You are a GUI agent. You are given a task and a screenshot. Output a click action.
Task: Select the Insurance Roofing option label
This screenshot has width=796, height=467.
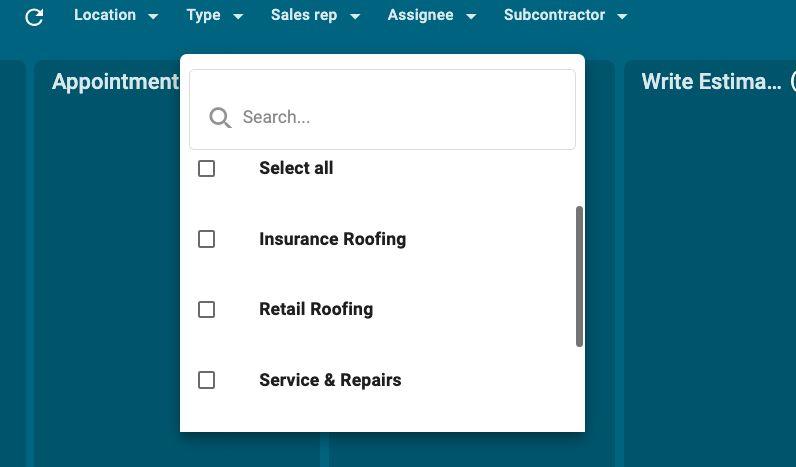tap(332, 239)
